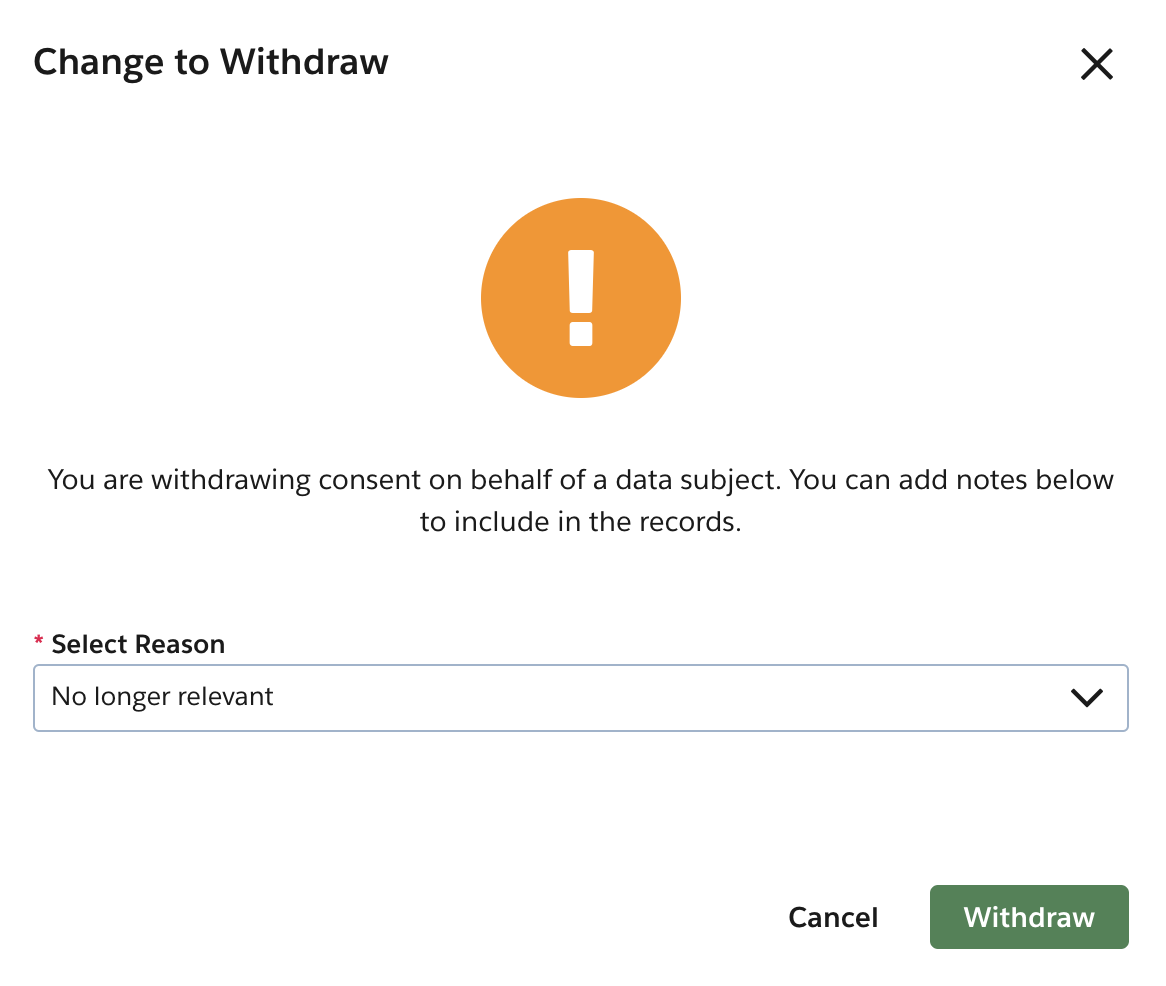Viewport: 1166px width, 986px height.
Task: Click the consent withdrawal notice text
Action: [x=580, y=500]
